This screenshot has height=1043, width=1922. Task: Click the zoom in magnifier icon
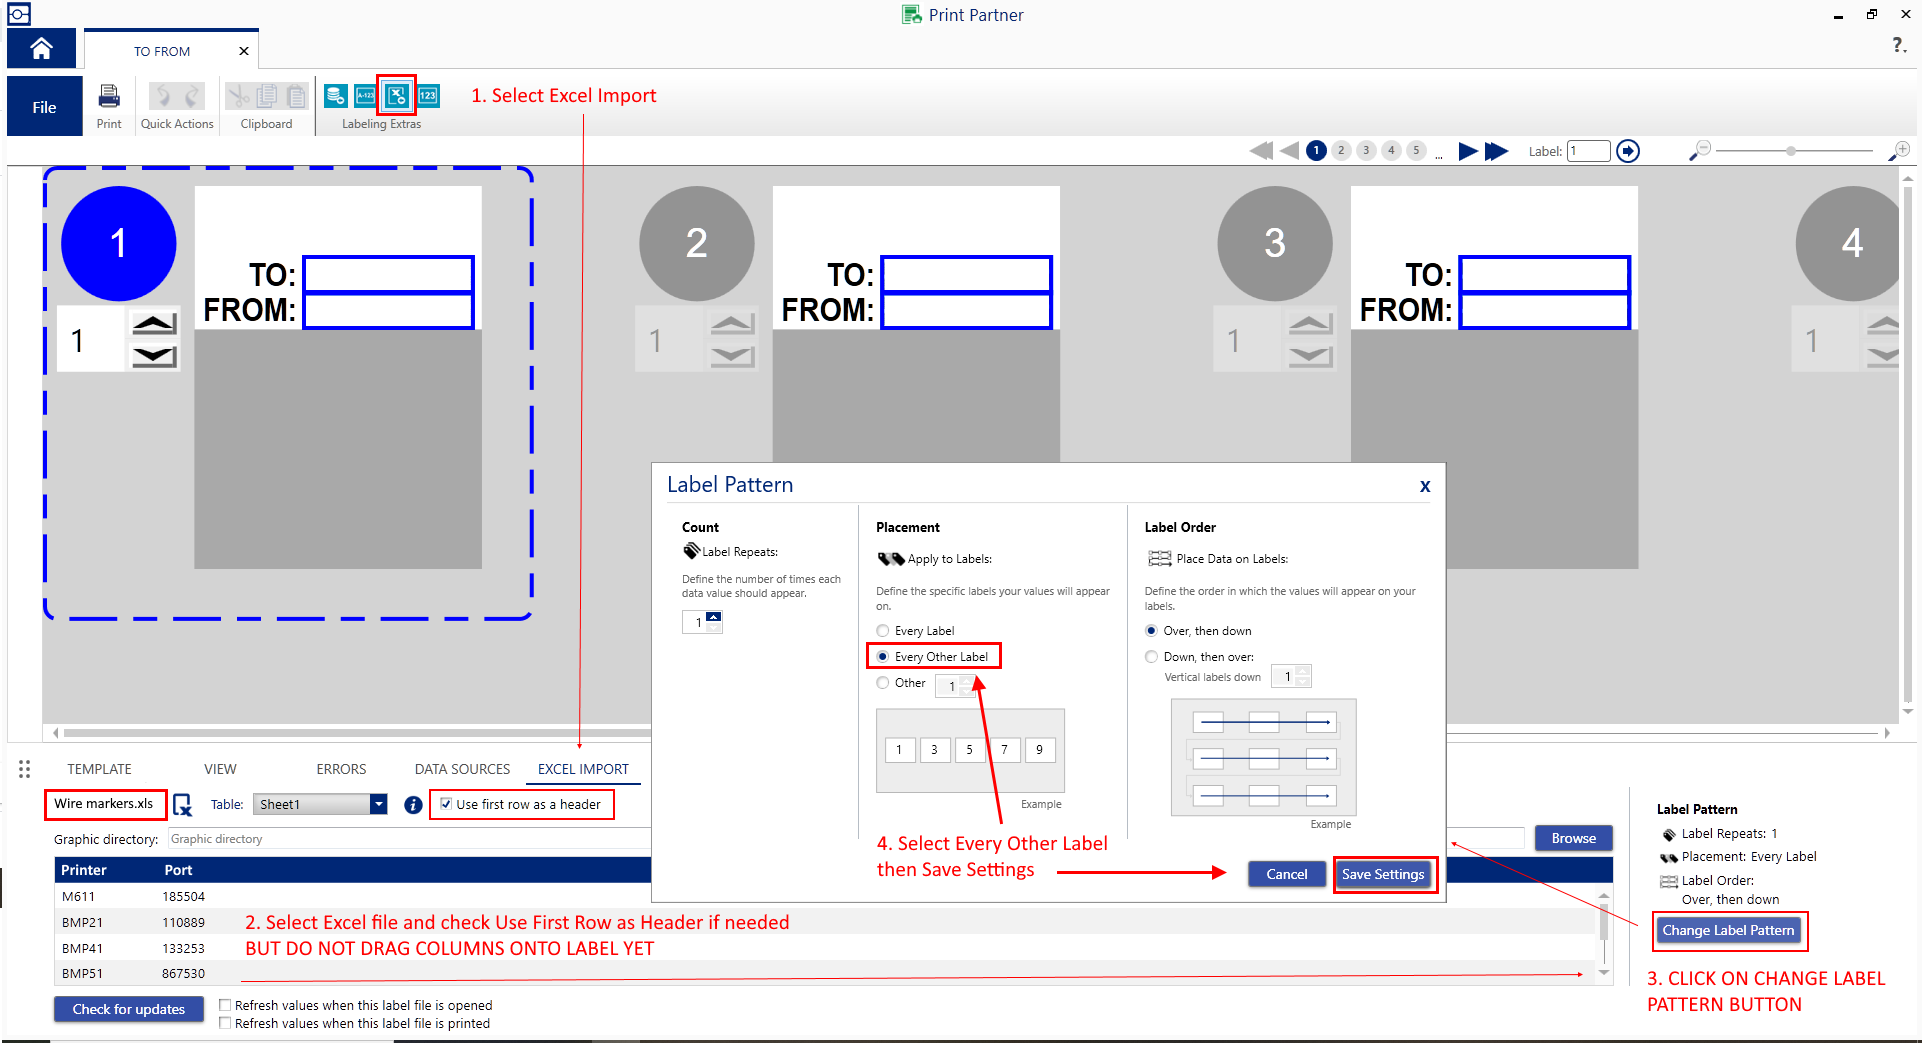1898,151
